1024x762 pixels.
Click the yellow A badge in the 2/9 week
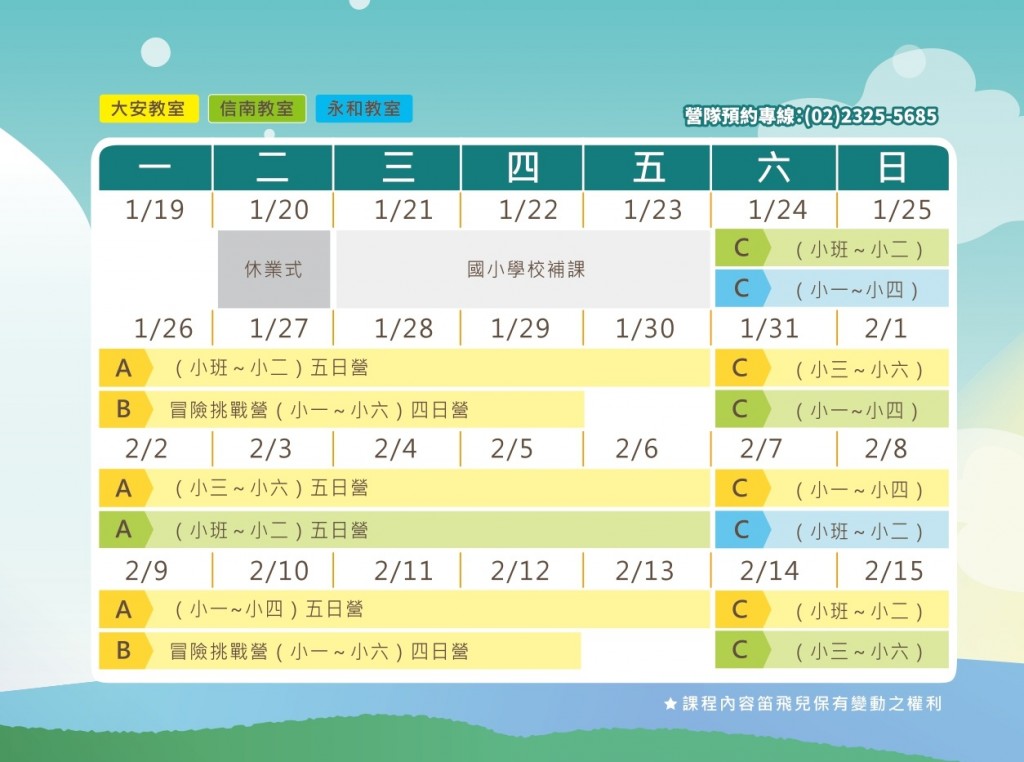pos(124,609)
